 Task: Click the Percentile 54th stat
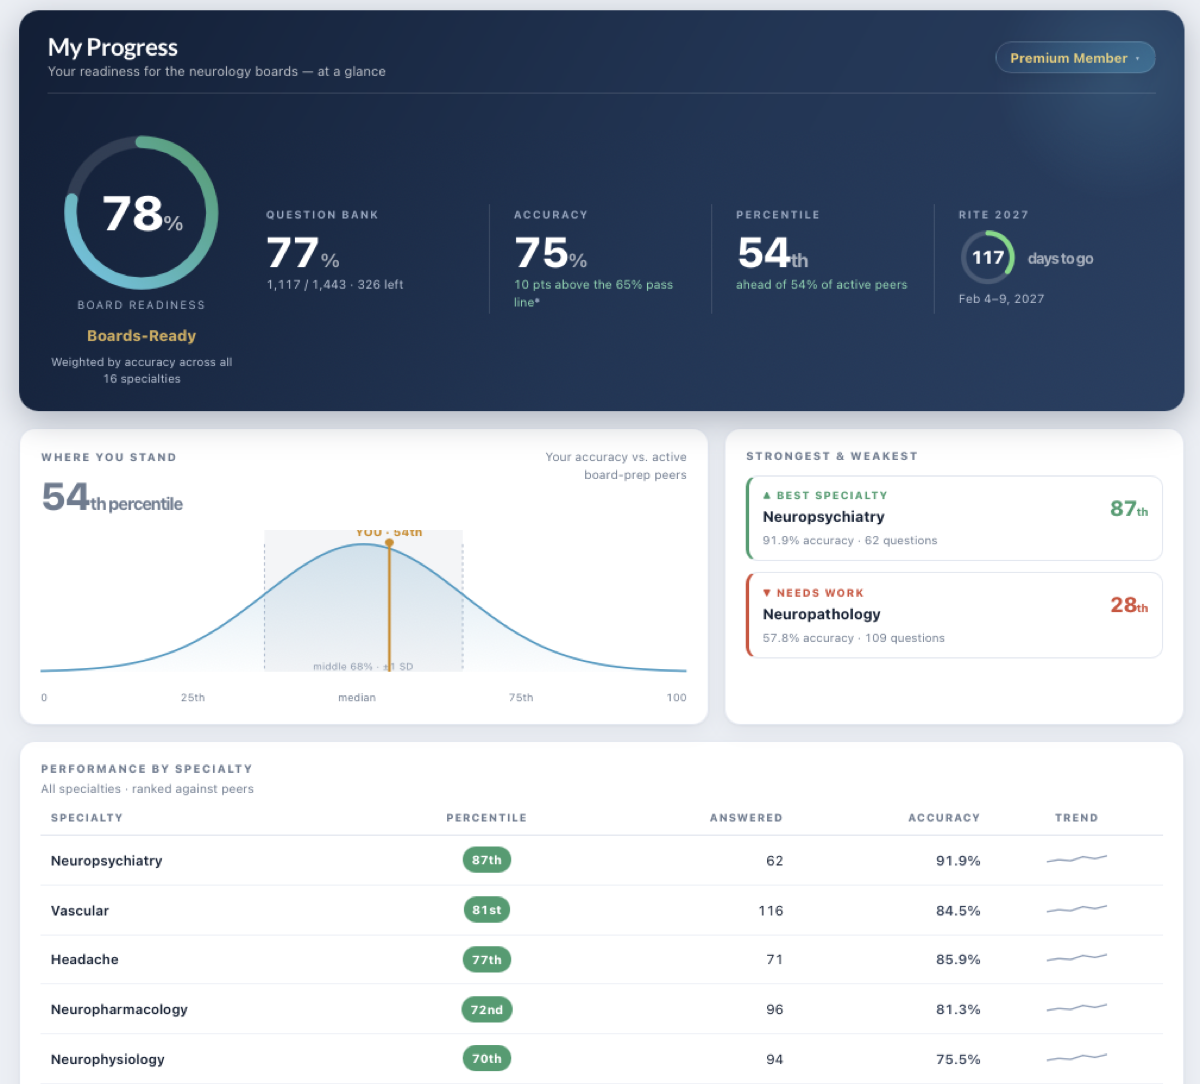[x=773, y=253]
